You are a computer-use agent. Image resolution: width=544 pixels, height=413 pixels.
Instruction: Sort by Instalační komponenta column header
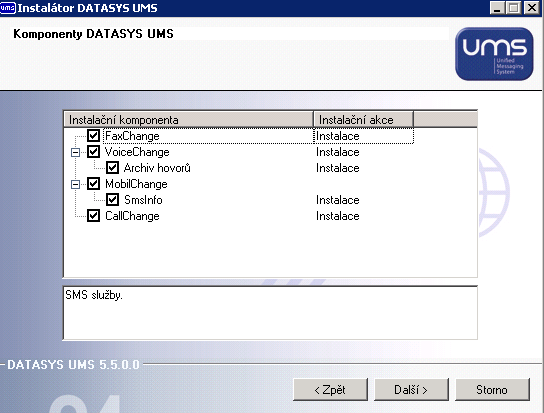tap(189, 120)
